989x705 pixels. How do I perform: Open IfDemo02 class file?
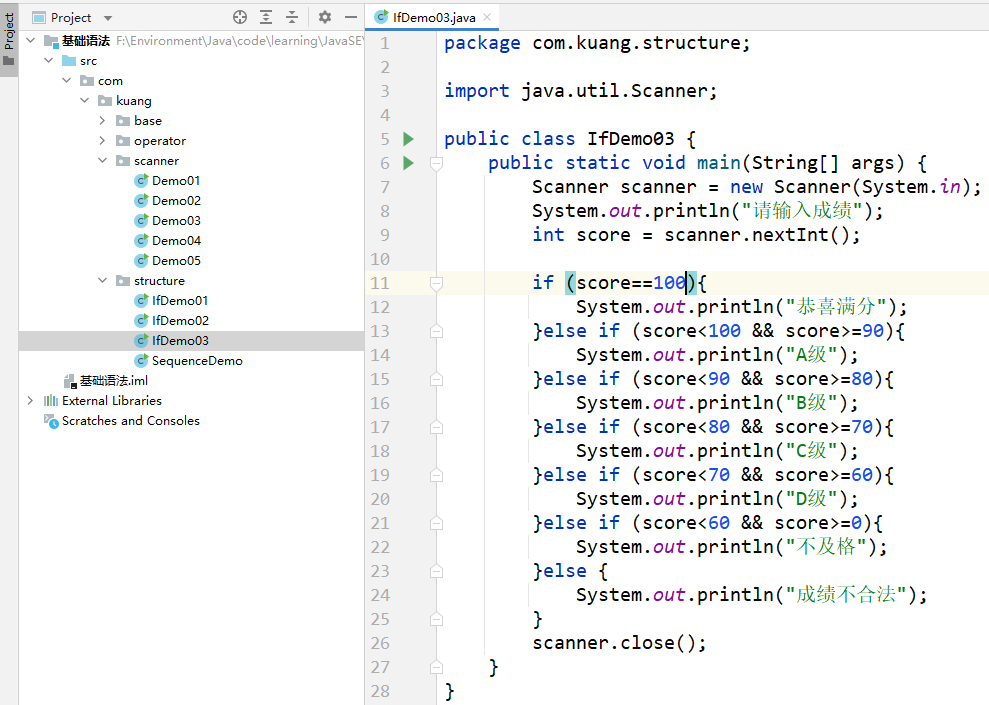point(180,320)
